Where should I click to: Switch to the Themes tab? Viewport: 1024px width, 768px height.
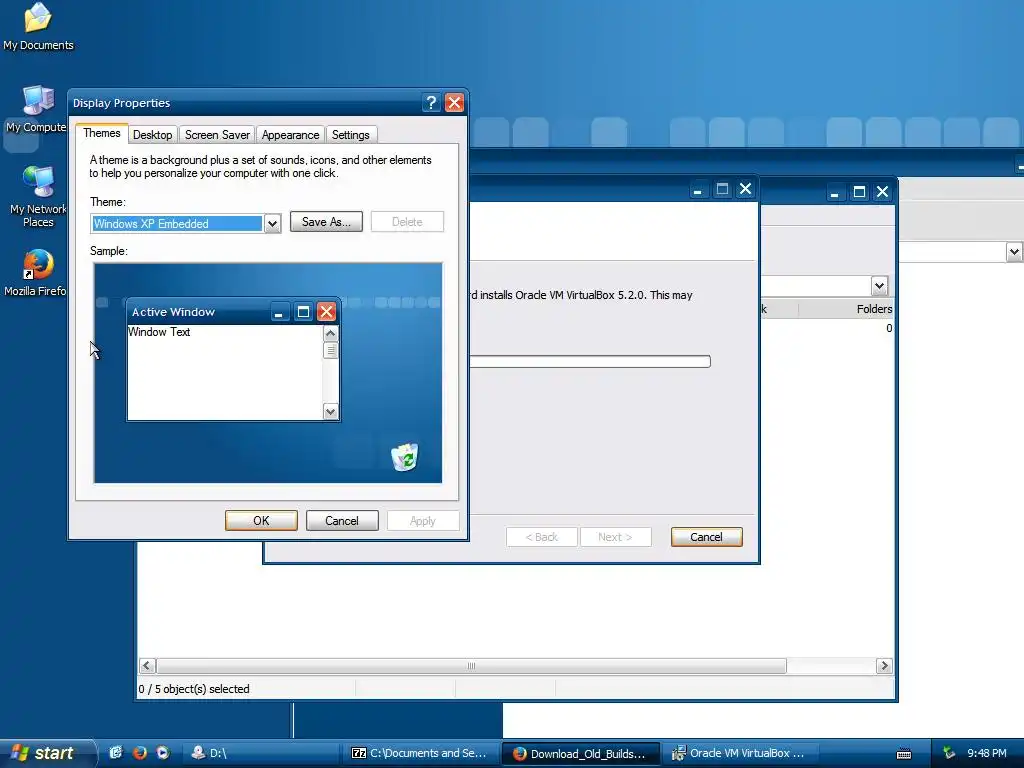[102, 133]
